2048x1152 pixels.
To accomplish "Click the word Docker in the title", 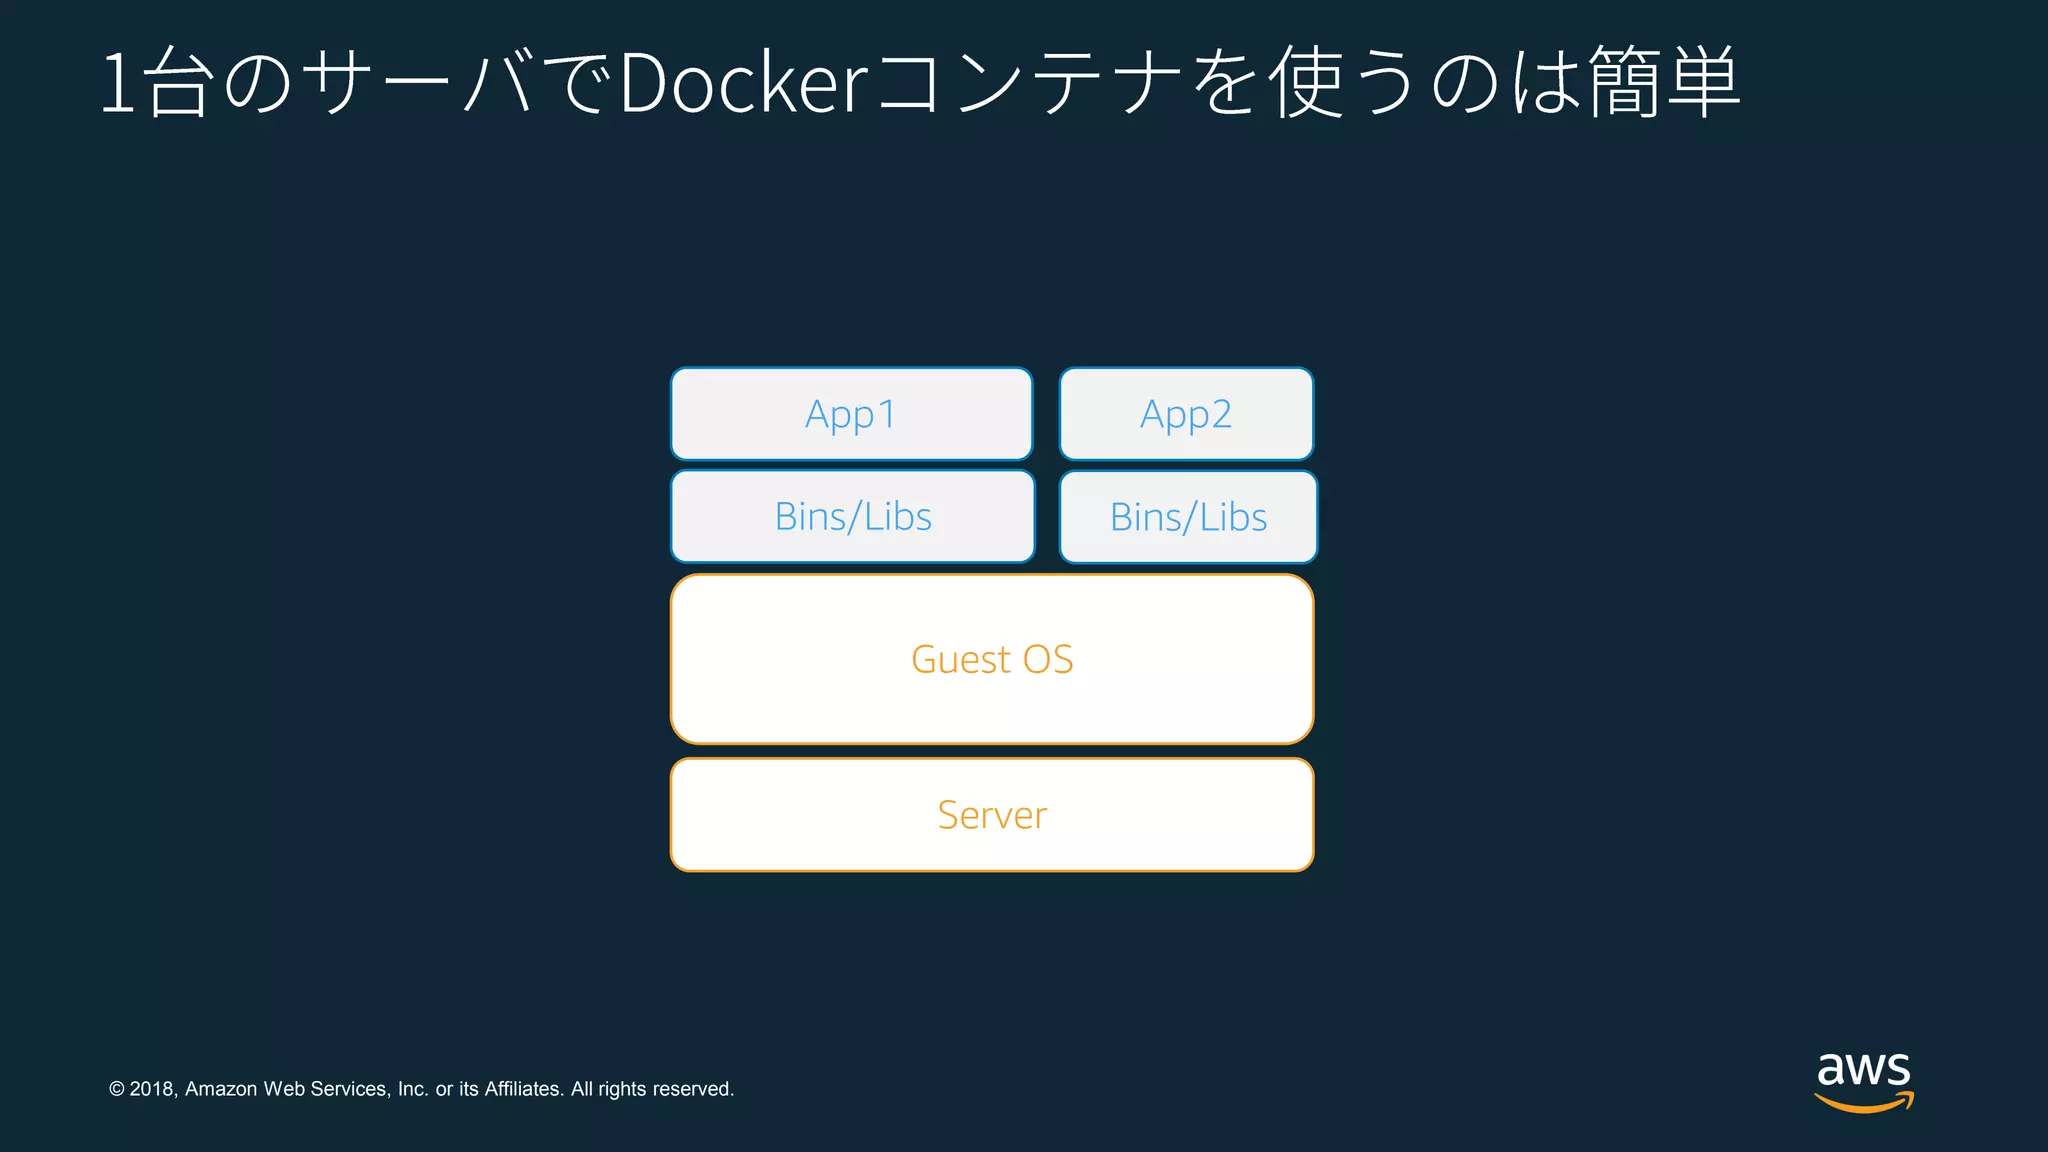I will point(744,82).
